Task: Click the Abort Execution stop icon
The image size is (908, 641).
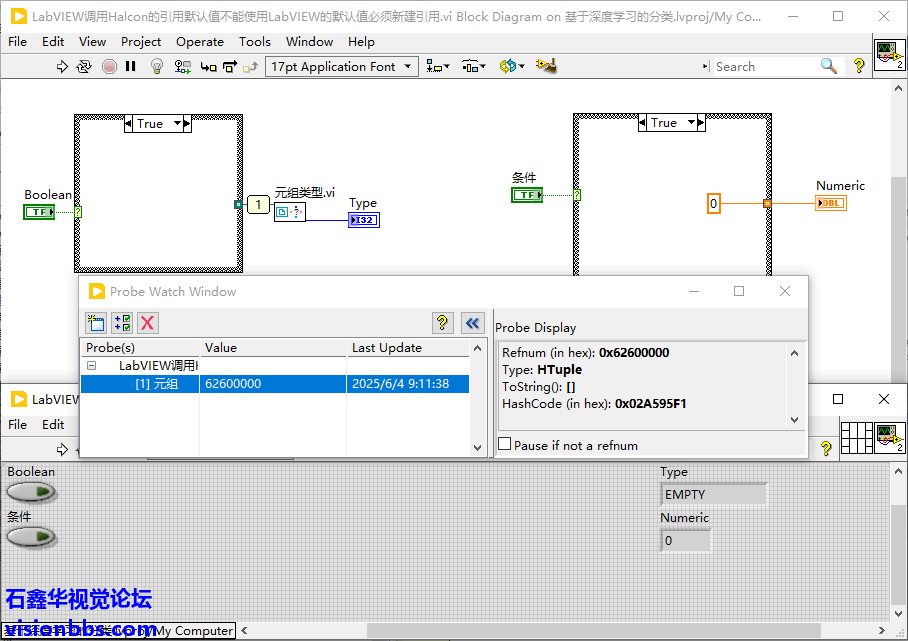Action: 108,66
